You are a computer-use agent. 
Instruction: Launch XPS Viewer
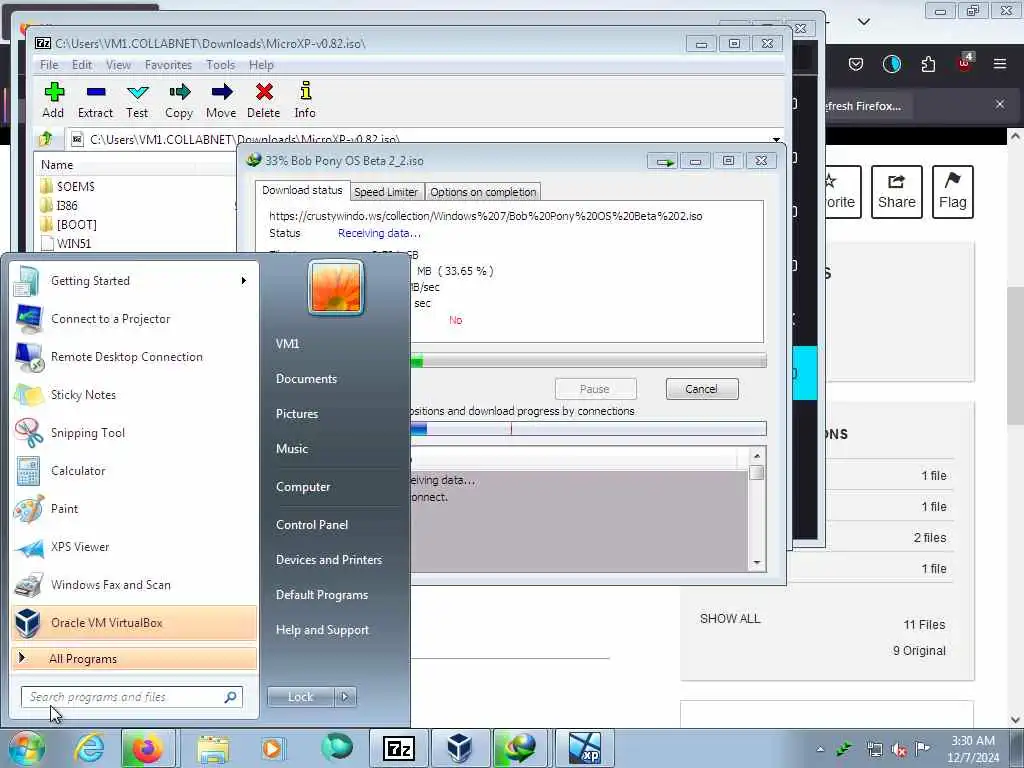click(x=134, y=547)
